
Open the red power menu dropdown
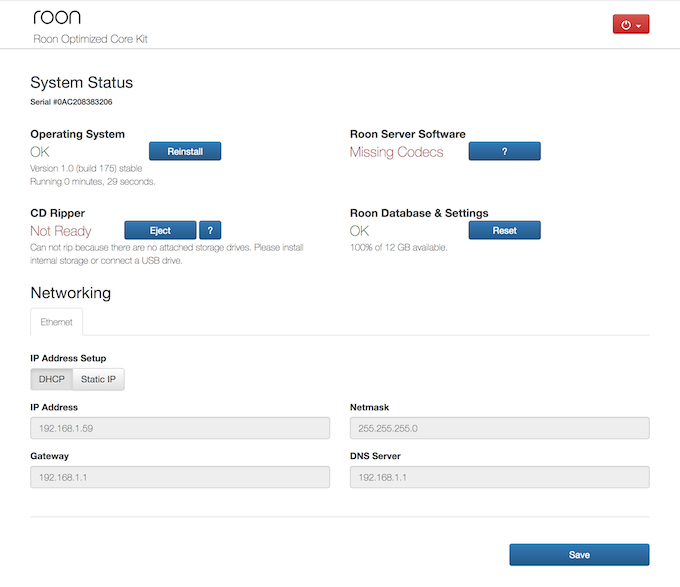(x=631, y=24)
